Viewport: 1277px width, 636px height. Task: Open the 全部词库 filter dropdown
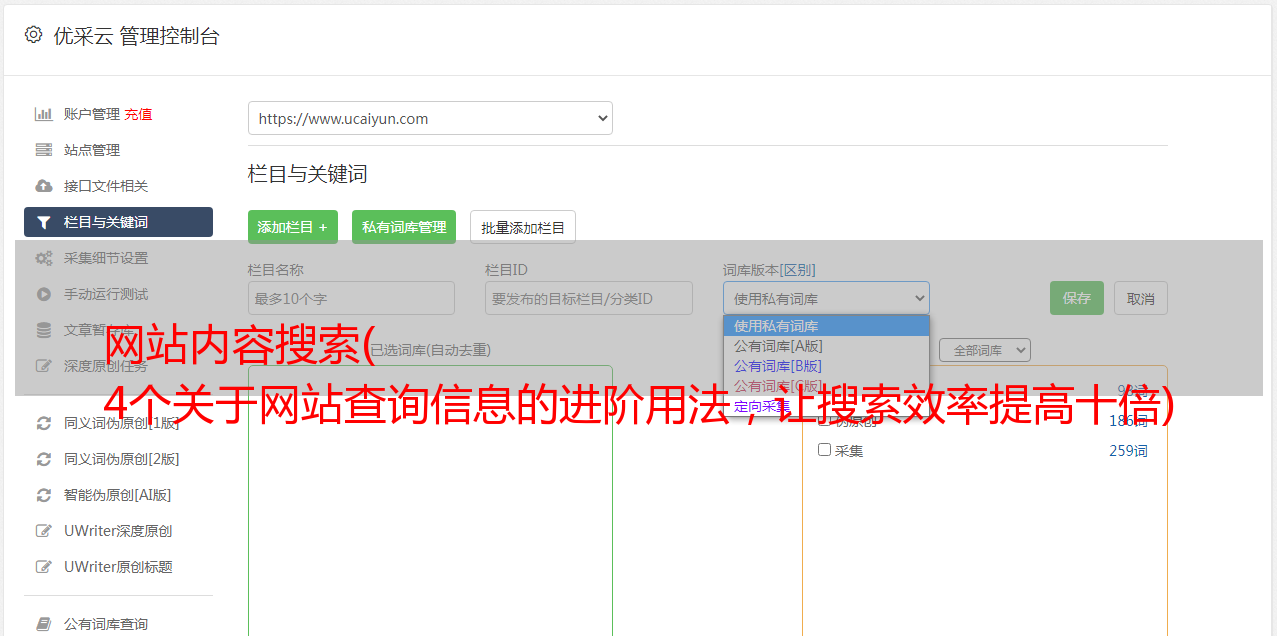pos(985,350)
